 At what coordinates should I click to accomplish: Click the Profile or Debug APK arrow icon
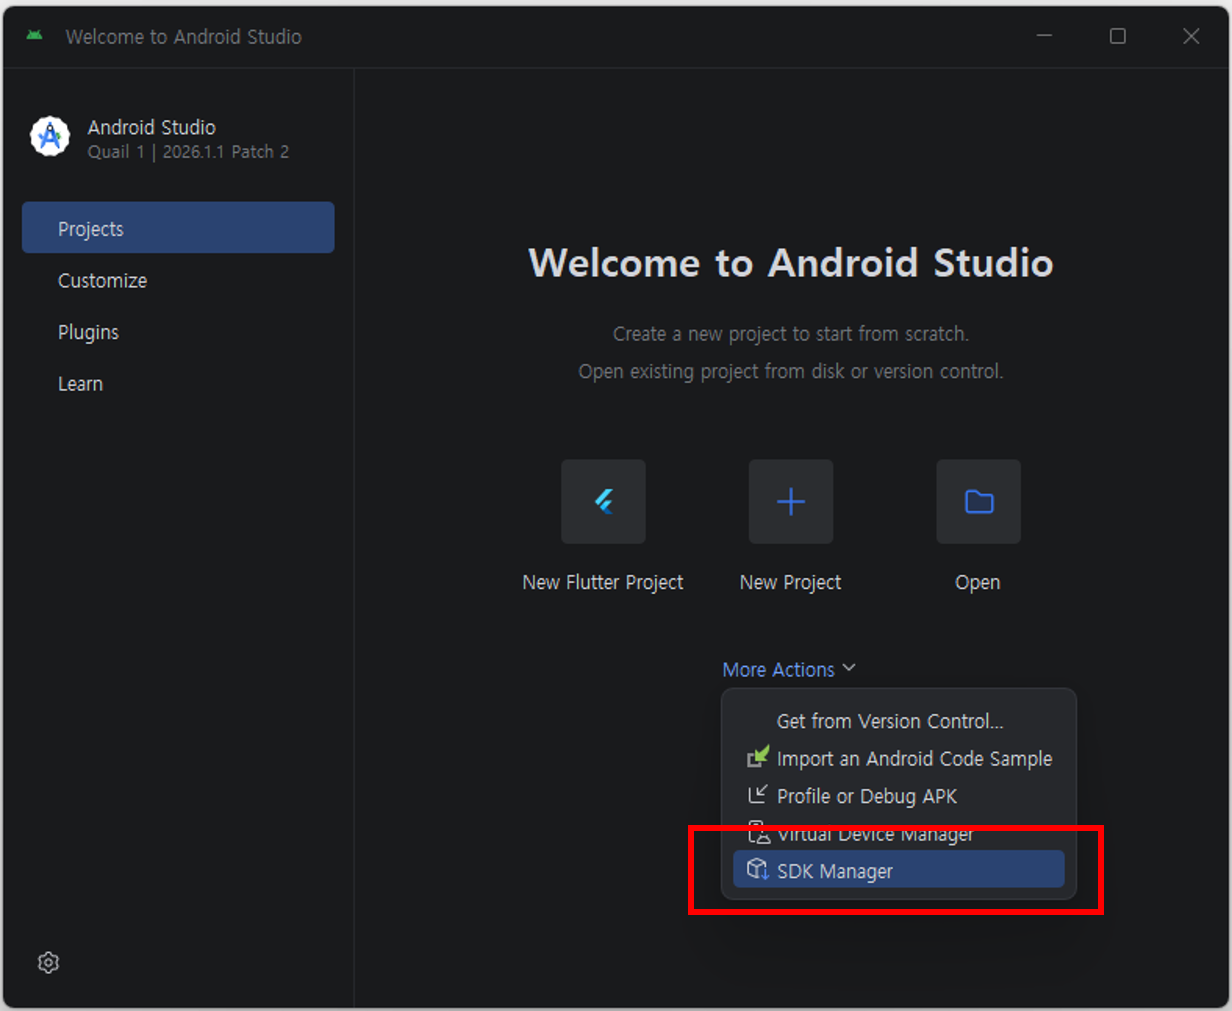[757, 795]
